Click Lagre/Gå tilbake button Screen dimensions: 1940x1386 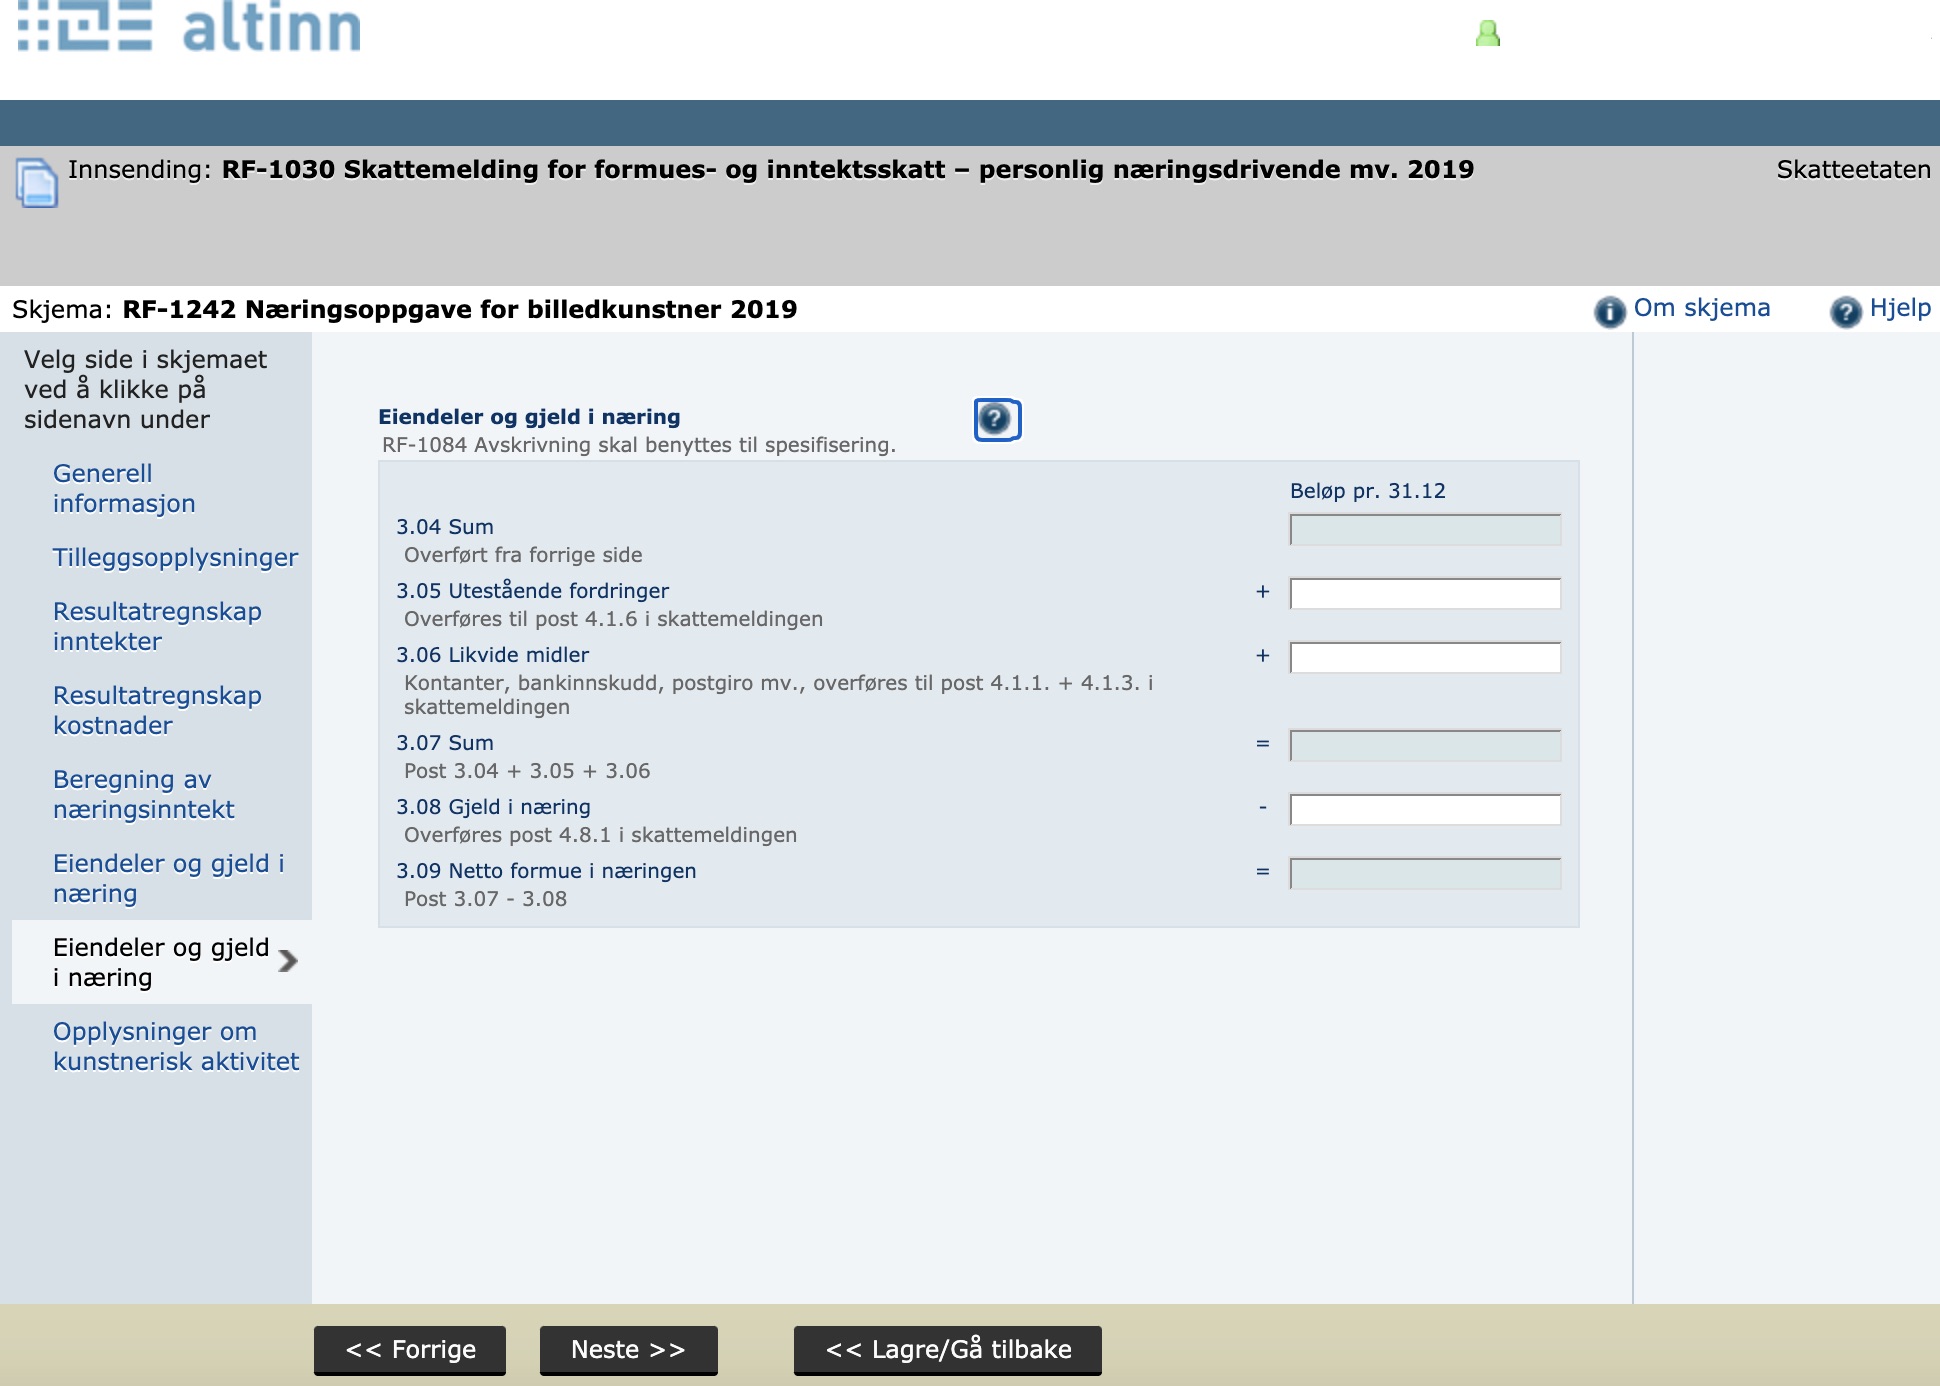click(947, 1350)
